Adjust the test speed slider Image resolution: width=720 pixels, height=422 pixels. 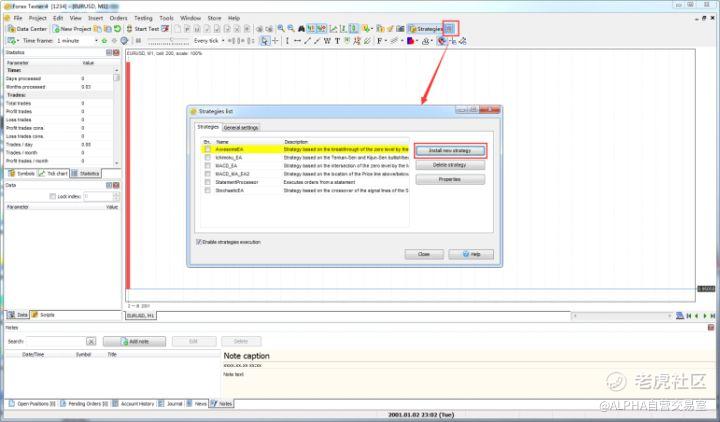point(169,41)
